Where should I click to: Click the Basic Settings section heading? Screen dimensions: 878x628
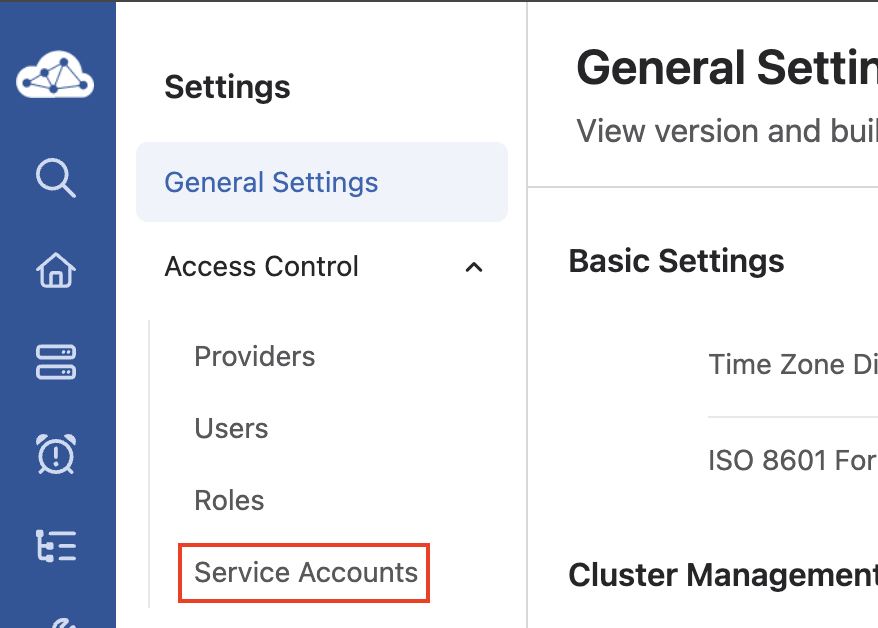[676, 261]
